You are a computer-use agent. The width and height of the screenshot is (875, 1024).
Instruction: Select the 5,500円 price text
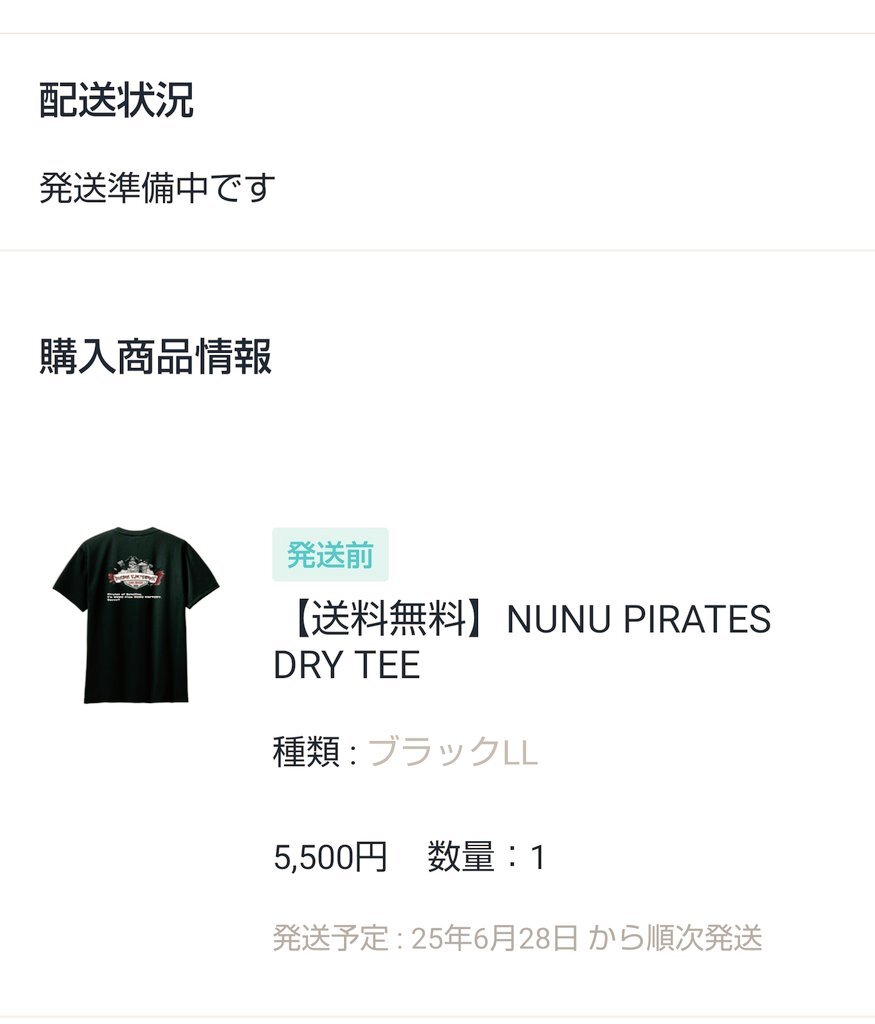tap(330, 857)
